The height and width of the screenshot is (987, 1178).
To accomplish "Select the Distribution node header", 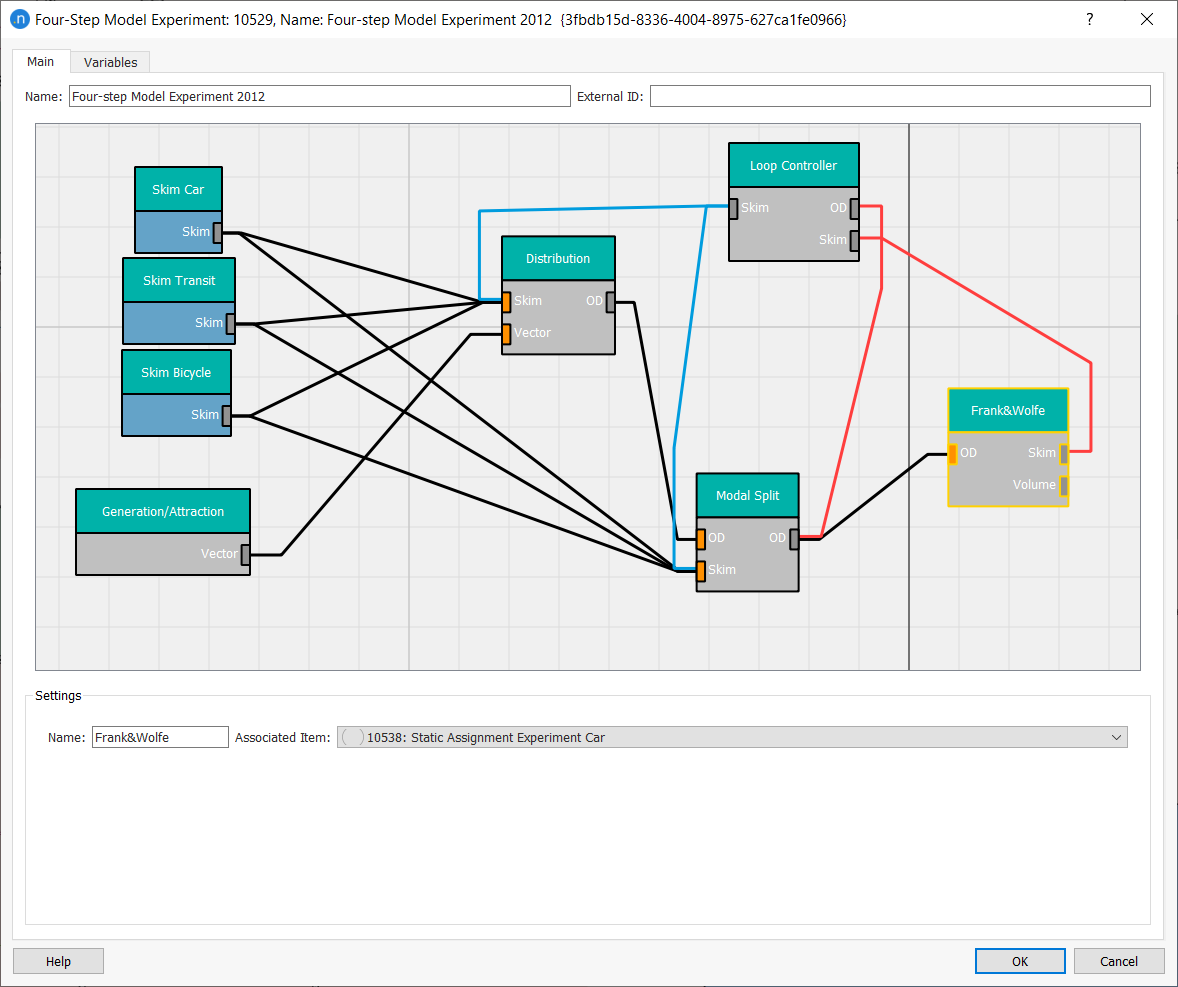I will click(x=558, y=258).
